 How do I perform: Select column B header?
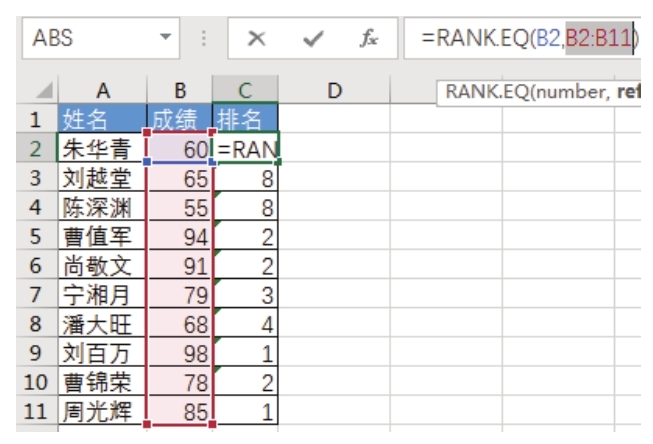180,92
